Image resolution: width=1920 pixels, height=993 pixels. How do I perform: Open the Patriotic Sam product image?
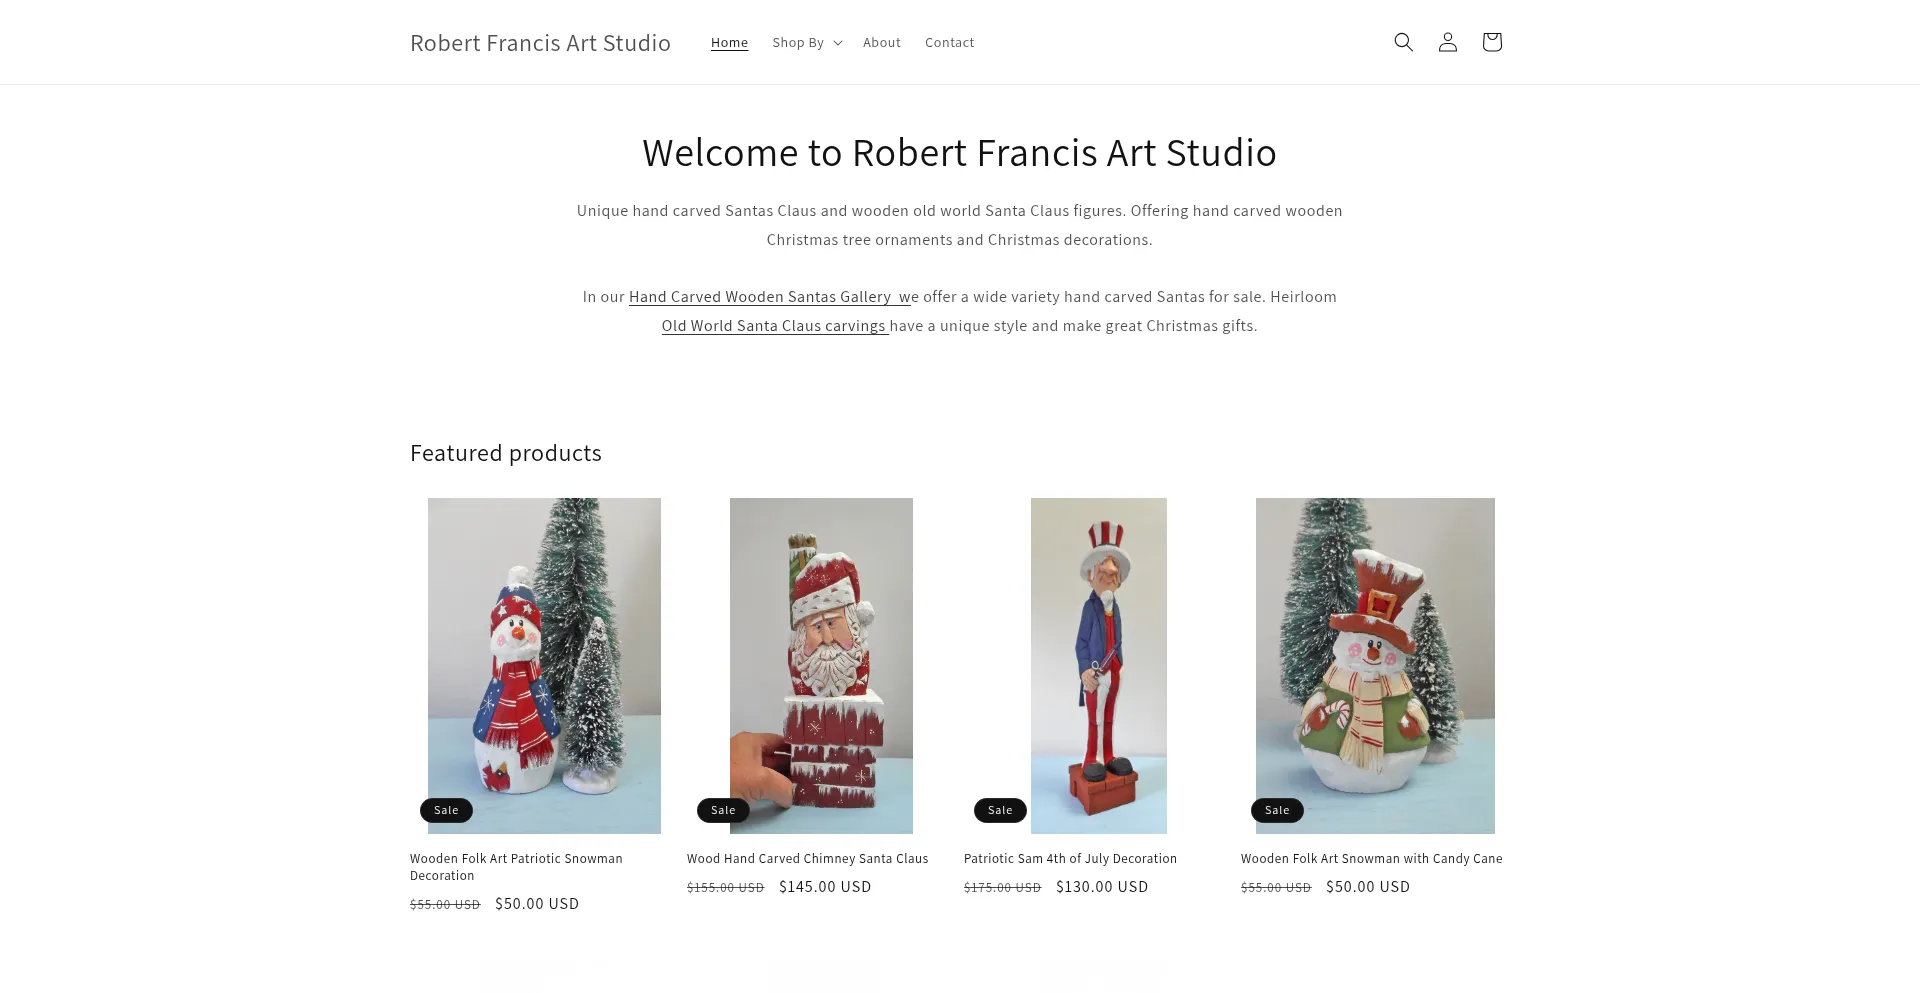tap(1098, 666)
